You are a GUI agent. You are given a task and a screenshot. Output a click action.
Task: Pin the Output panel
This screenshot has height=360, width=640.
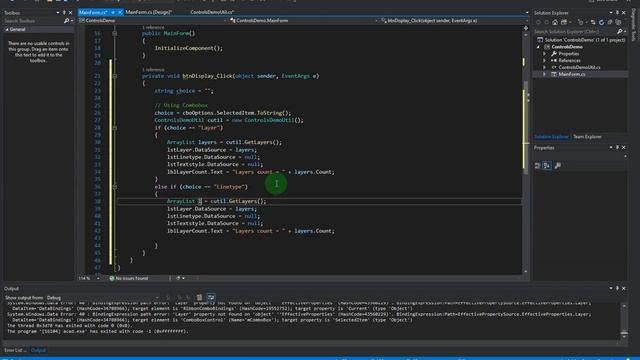617,288
